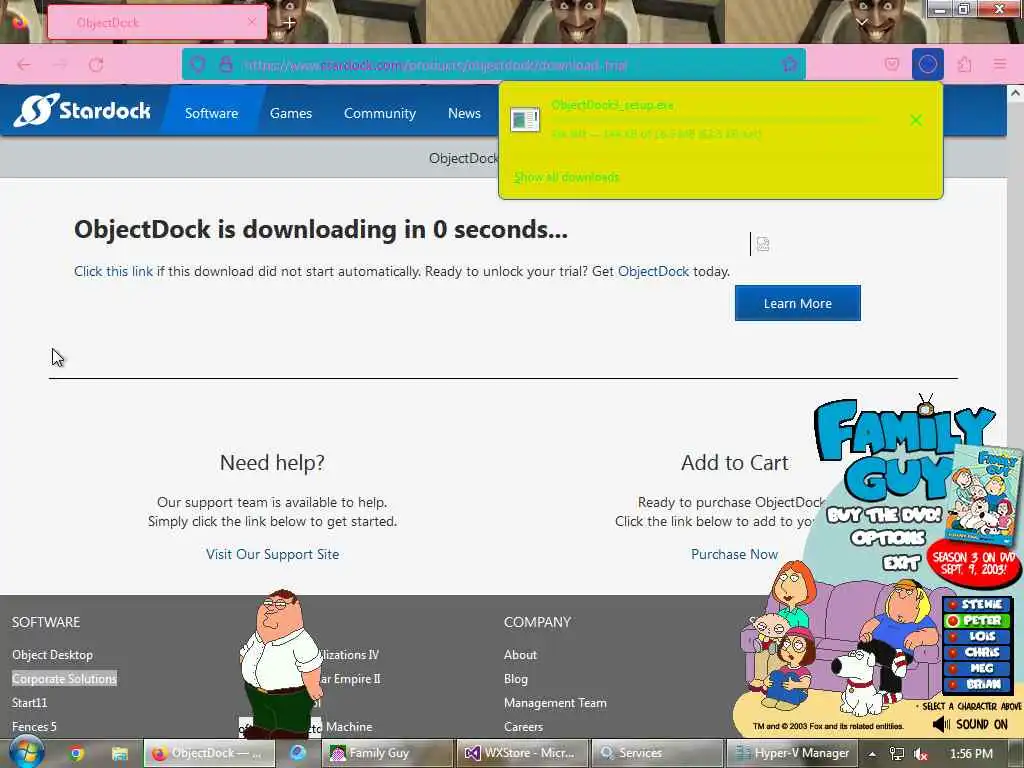The image size is (1024, 768).
Task: Open a new tab with the plus icon
Action: [289, 22]
